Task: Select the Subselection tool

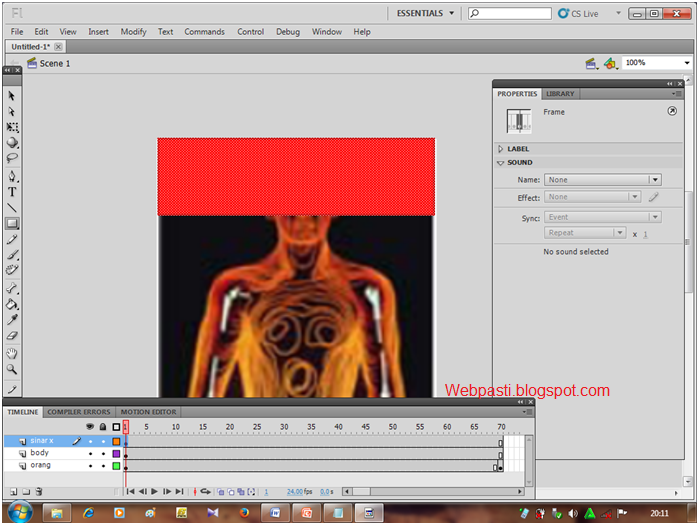Action: tap(12, 111)
